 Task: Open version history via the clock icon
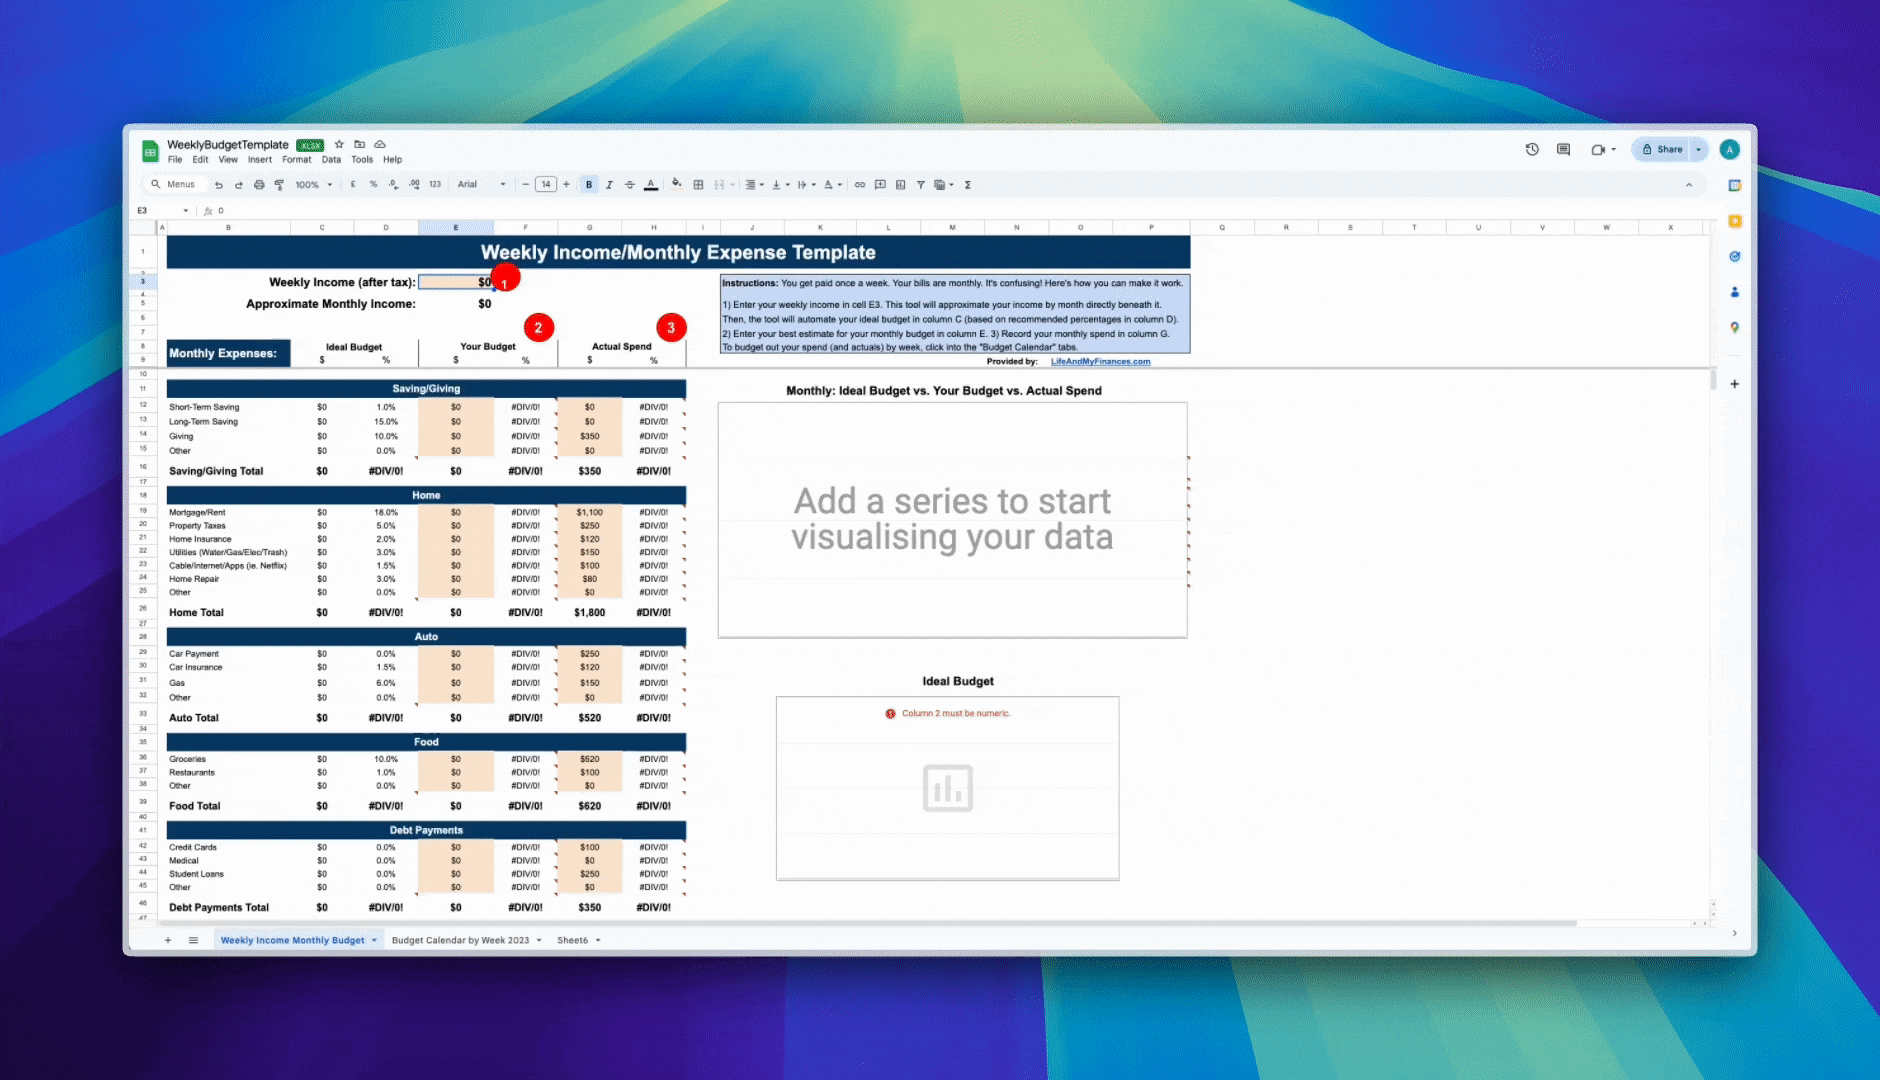[x=1531, y=148]
